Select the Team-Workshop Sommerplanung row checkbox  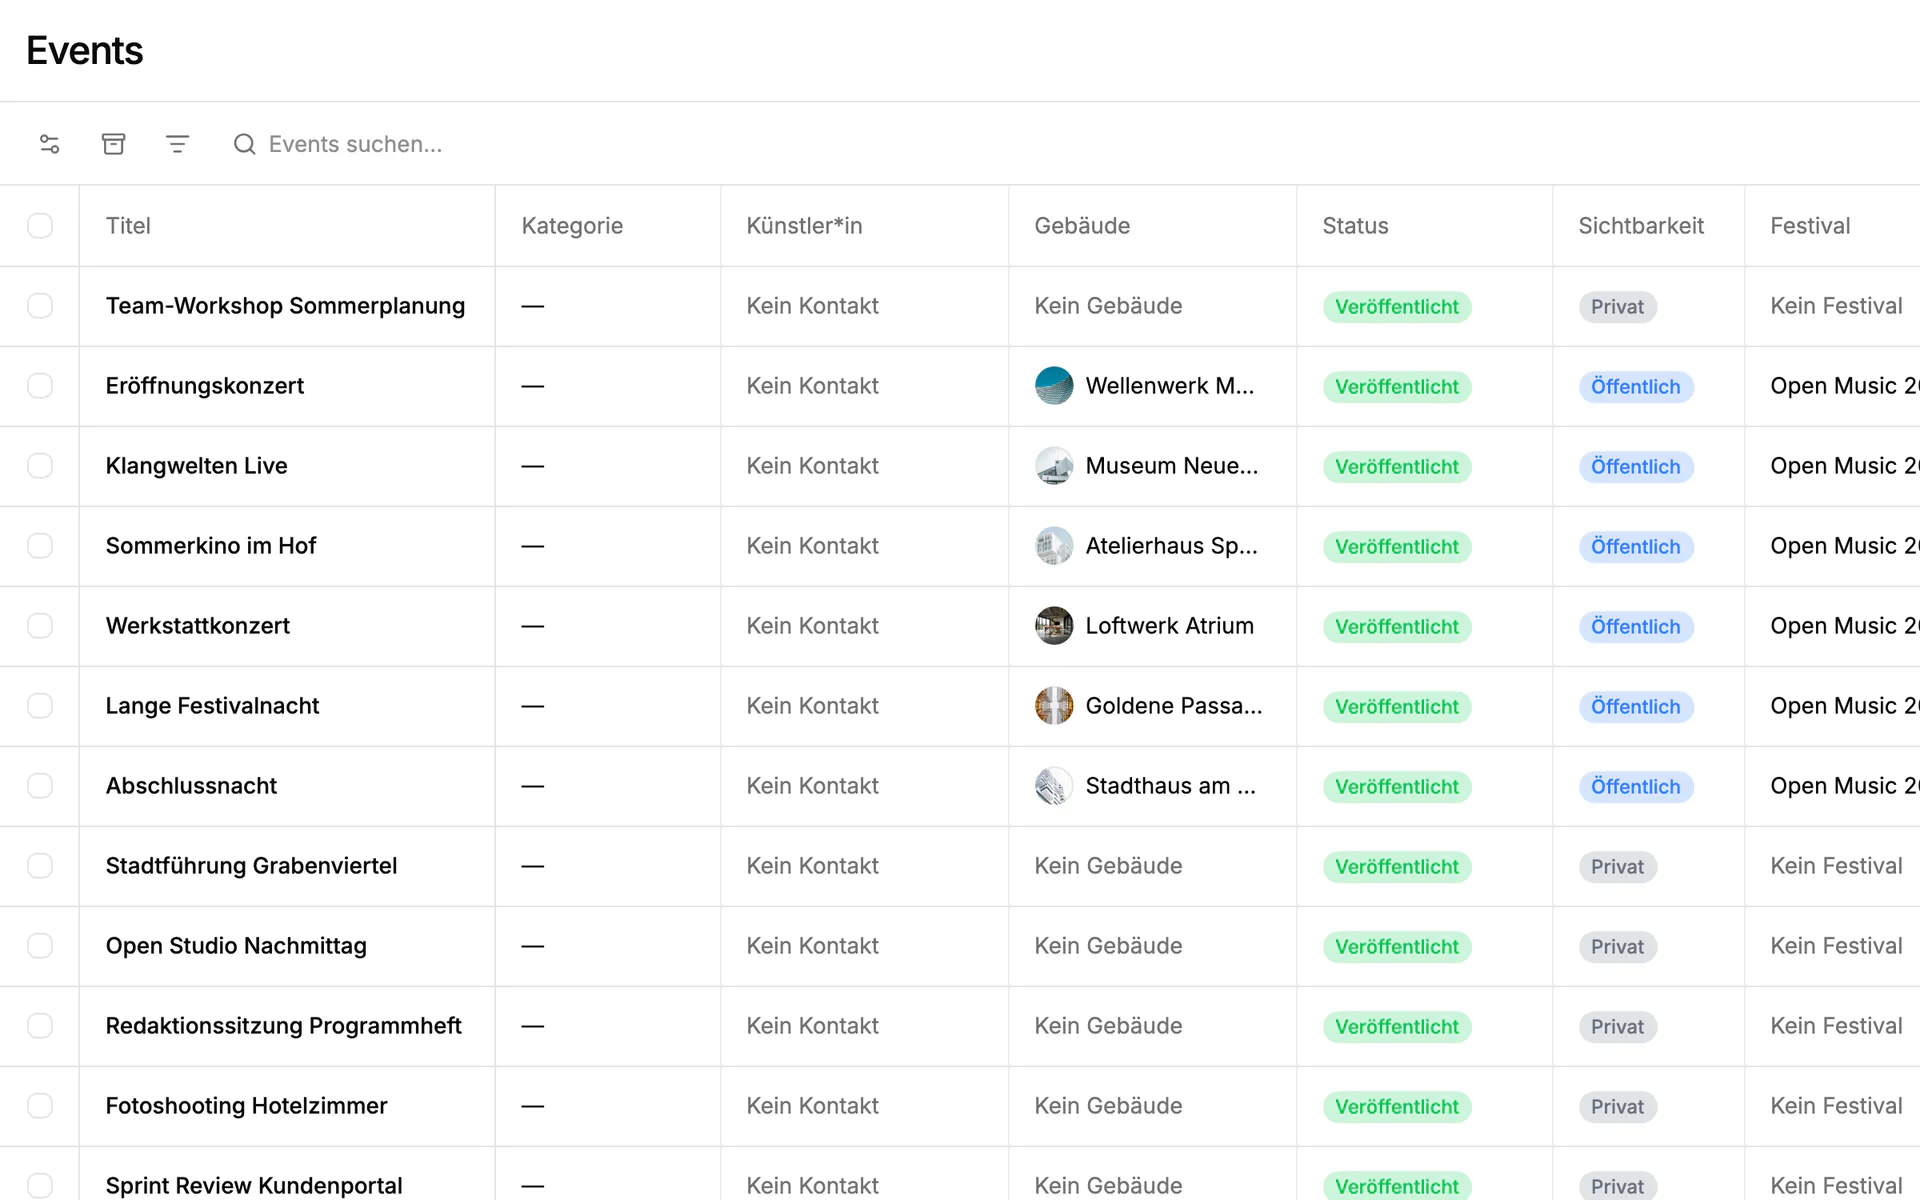(x=40, y=306)
